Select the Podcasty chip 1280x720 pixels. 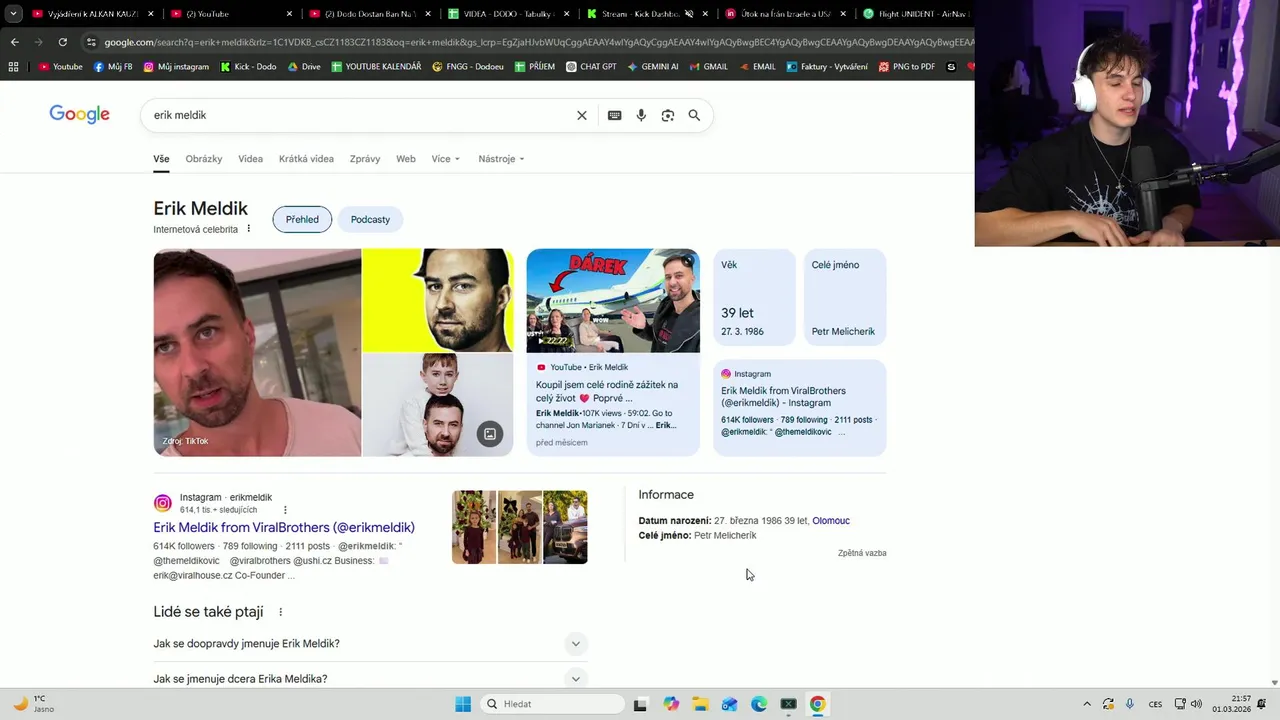[x=370, y=219]
